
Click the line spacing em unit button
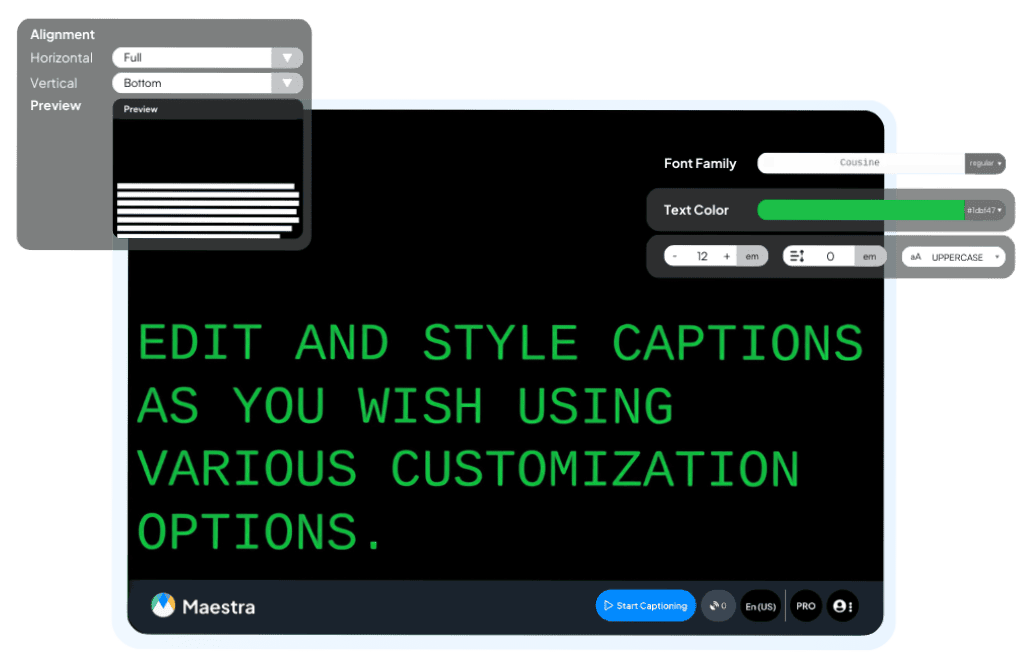(870, 257)
